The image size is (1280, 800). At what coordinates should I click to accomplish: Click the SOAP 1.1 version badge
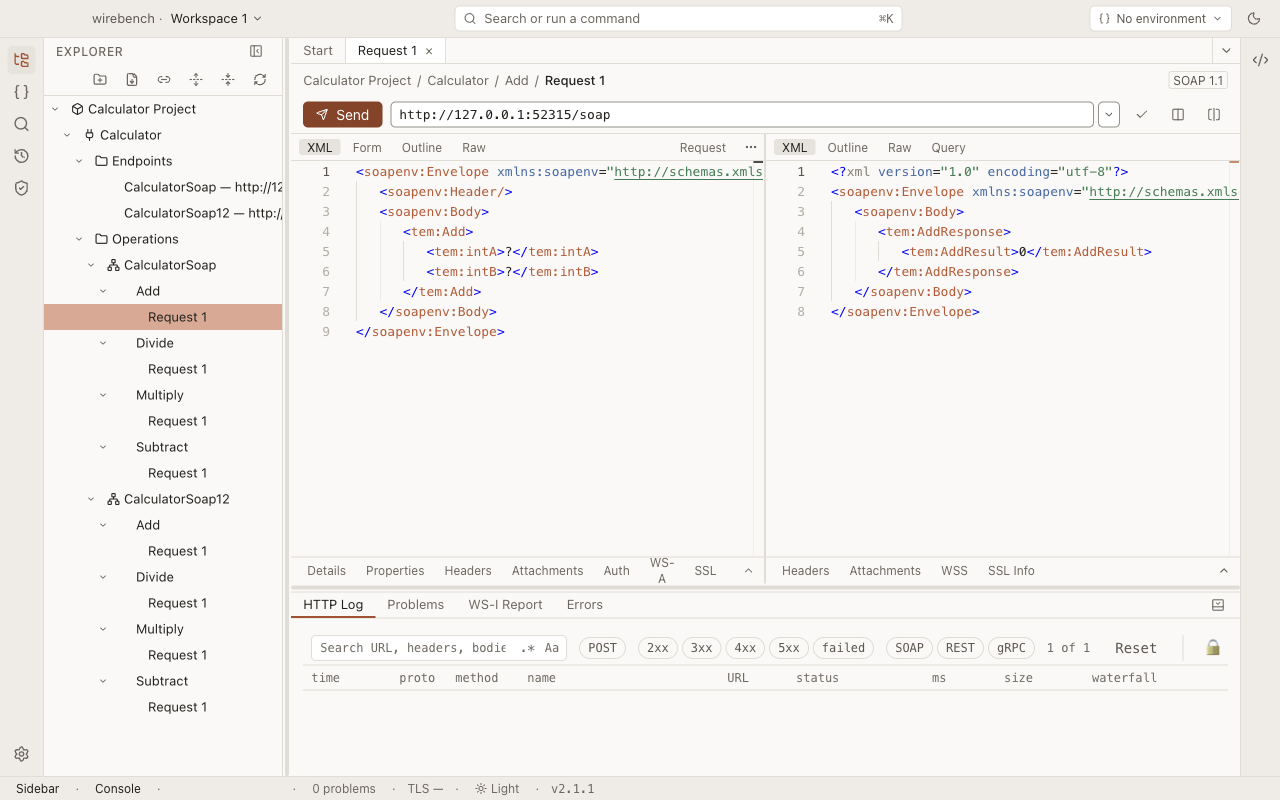pos(1198,81)
